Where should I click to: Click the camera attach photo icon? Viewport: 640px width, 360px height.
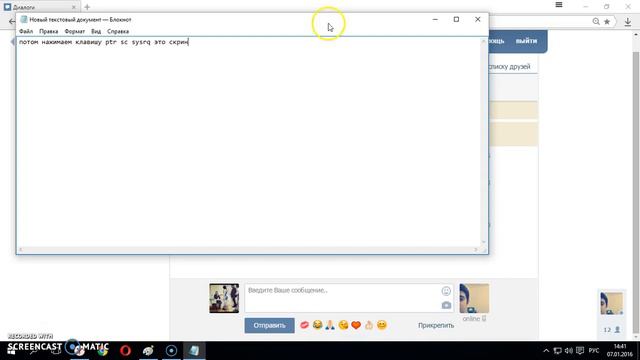click(x=446, y=305)
